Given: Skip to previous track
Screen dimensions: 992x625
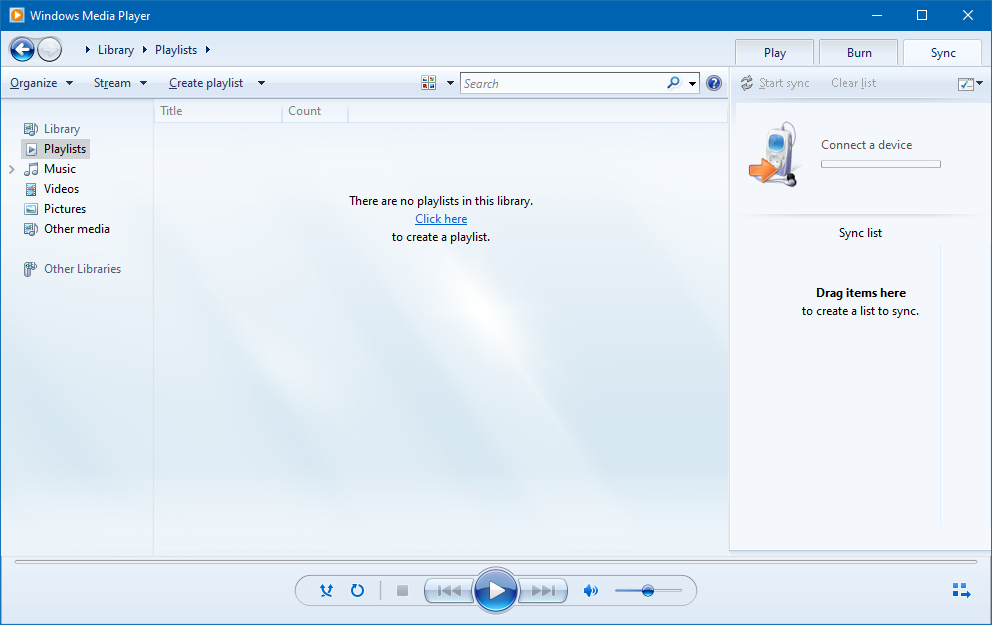Looking at the screenshot, I should 449,591.
